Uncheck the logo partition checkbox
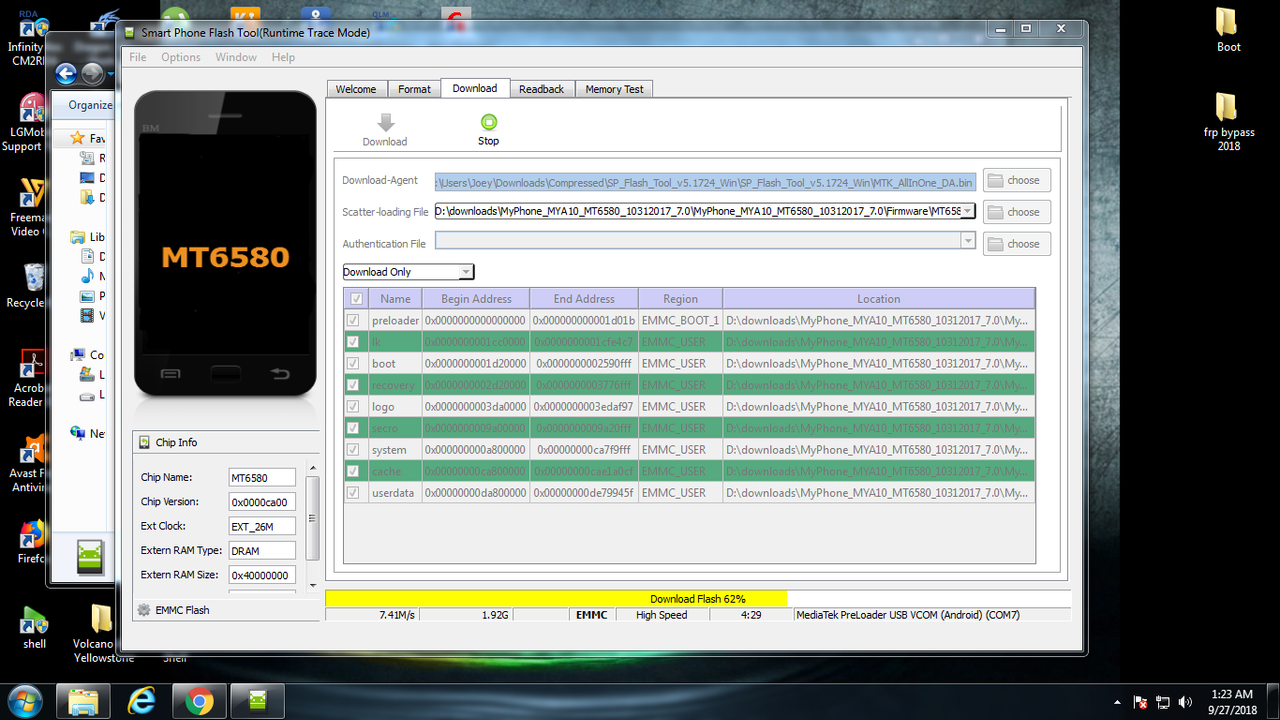The height and width of the screenshot is (720, 1280). tap(352, 406)
